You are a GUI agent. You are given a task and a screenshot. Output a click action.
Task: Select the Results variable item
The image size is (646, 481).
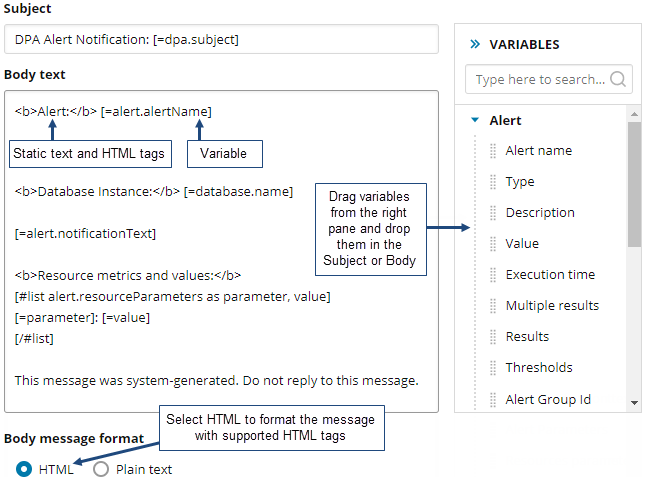527,337
